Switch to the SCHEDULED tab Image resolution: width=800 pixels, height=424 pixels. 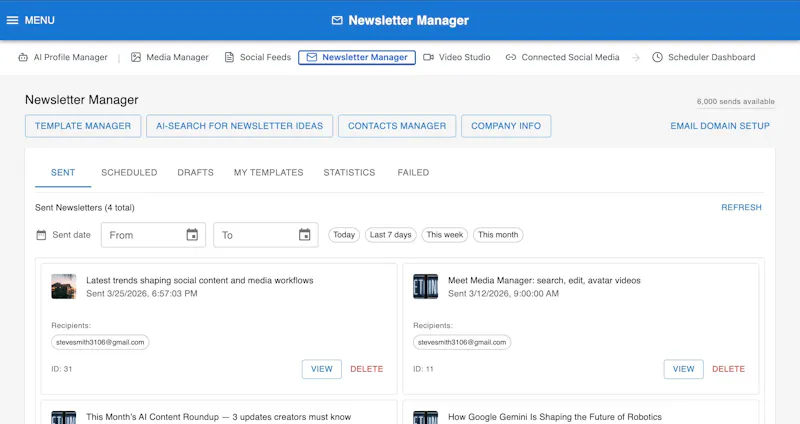coord(129,172)
